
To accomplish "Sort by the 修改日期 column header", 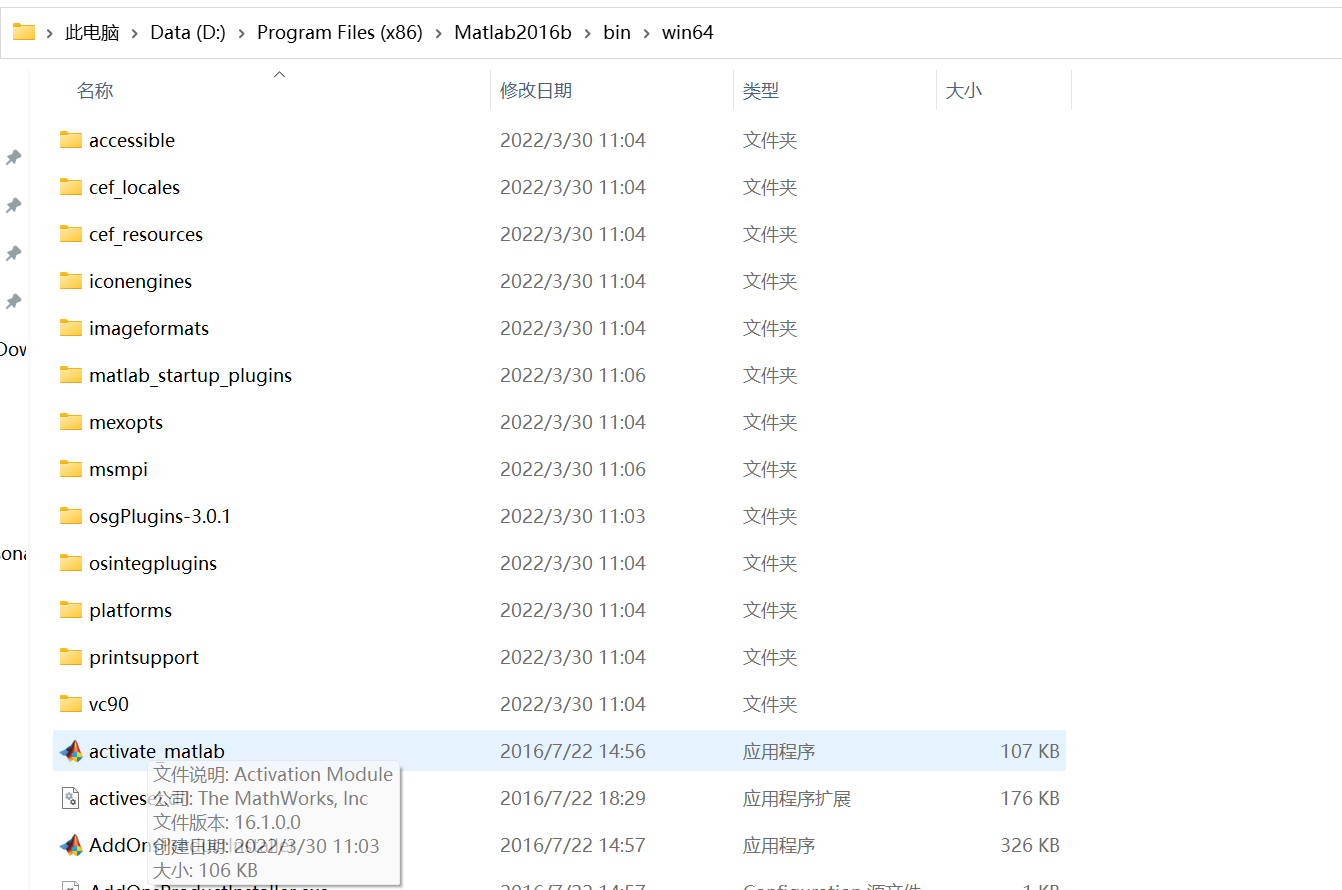I will point(536,91).
